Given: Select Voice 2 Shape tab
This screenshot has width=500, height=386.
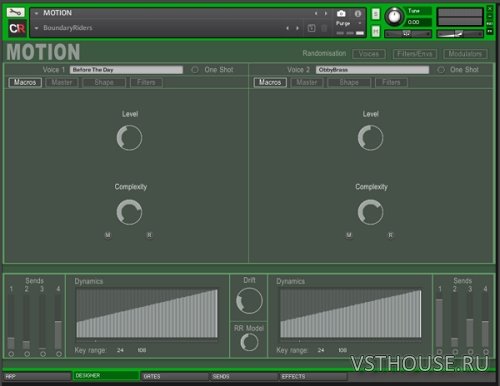Looking at the screenshot, I should (x=349, y=82).
